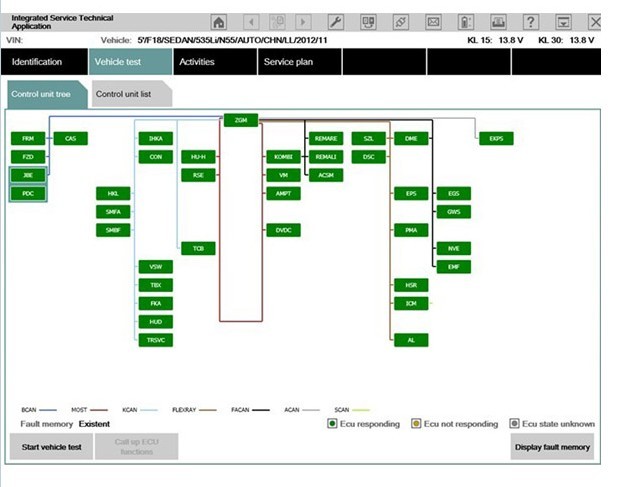
Task: Select the EGS transmission control node
Action: click(453, 194)
